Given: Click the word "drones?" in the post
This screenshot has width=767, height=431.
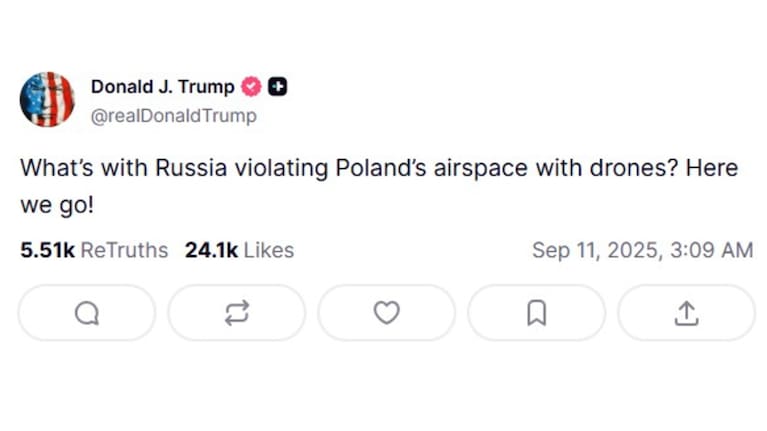Looking at the screenshot, I should click(629, 168).
